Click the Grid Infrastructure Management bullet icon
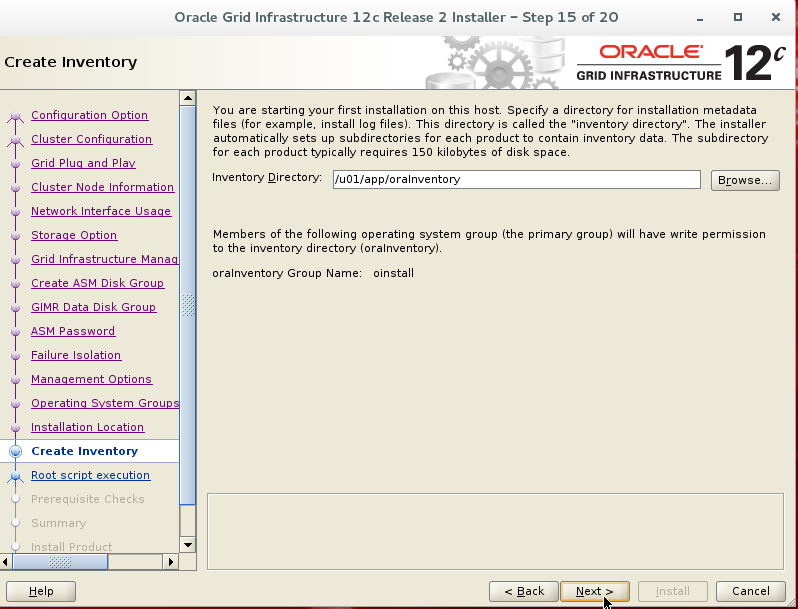798x609 pixels. coord(15,260)
